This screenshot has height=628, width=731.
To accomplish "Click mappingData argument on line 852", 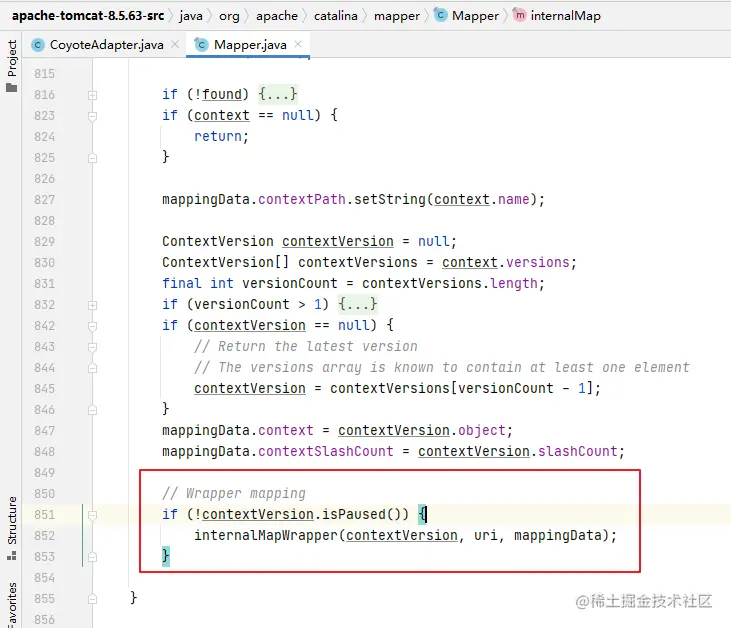I will pyautogui.click(x=558, y=535).
